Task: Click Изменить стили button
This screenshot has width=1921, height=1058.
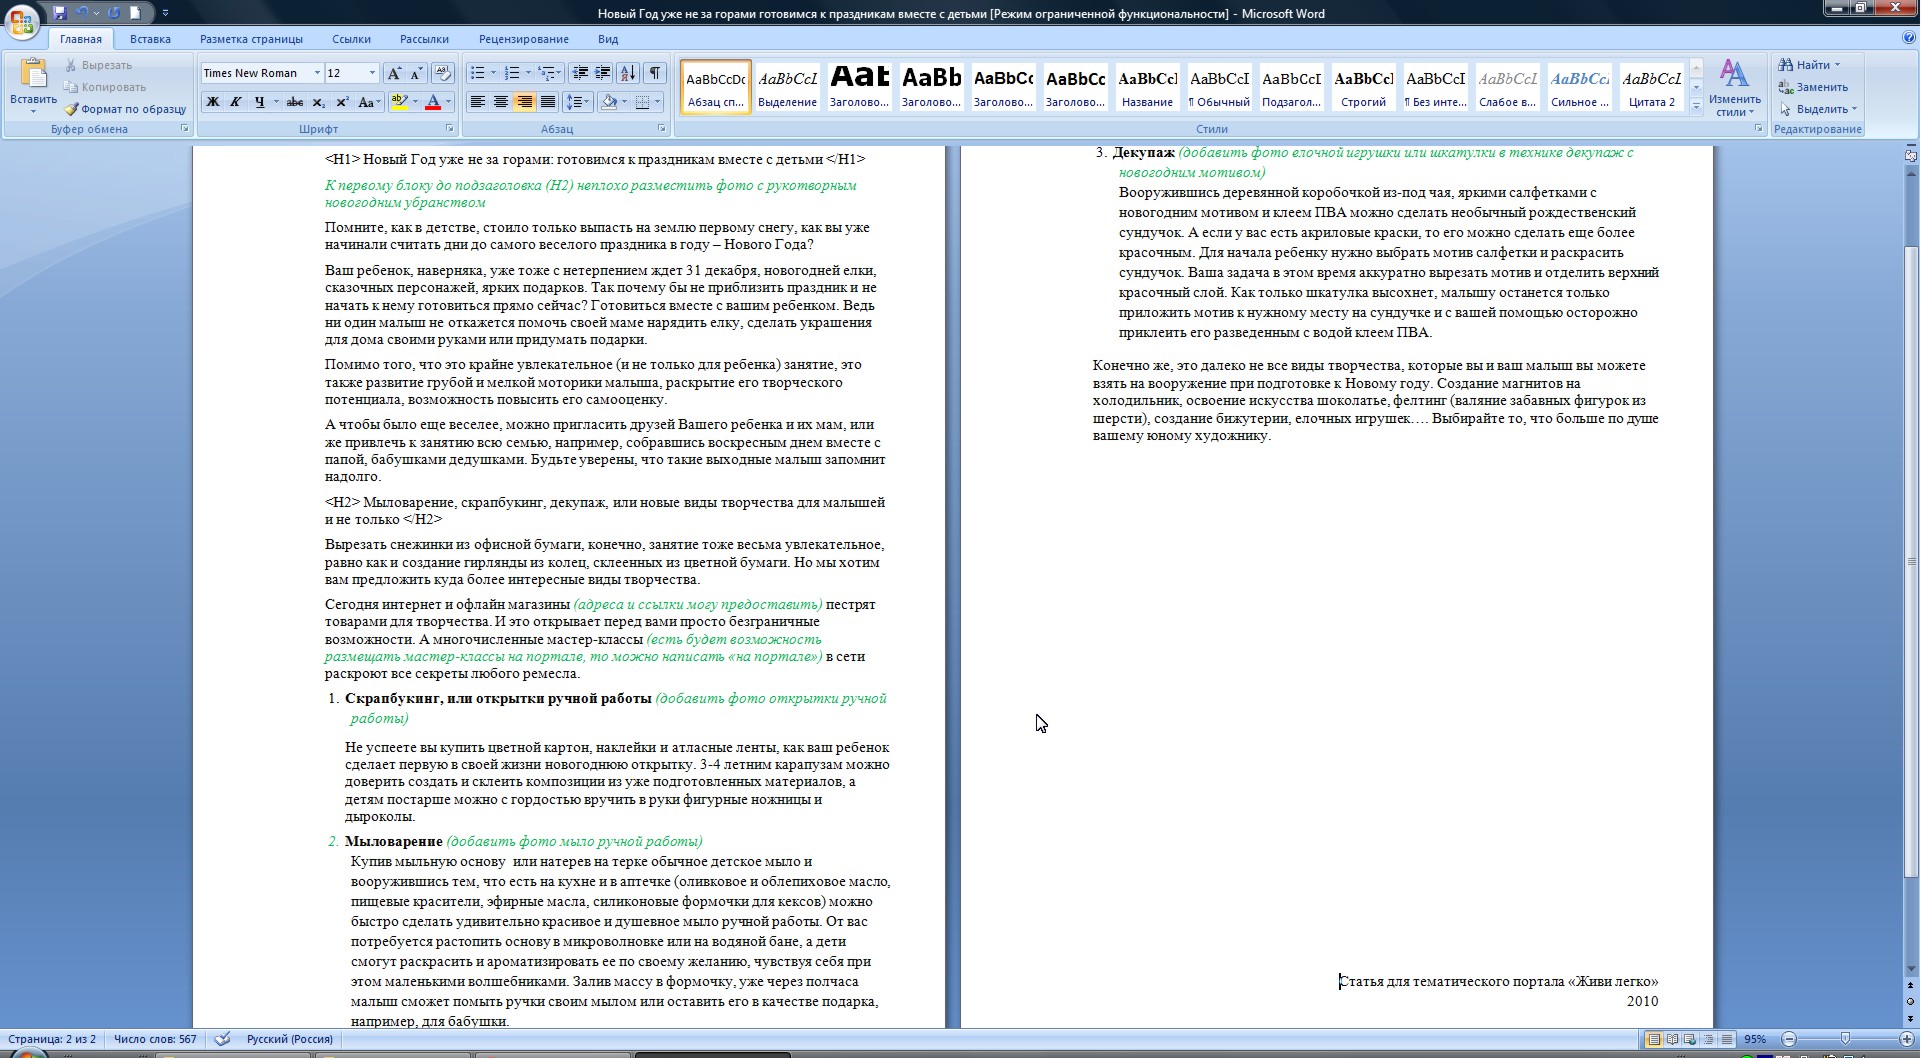Action: (x=1734, y=88)
